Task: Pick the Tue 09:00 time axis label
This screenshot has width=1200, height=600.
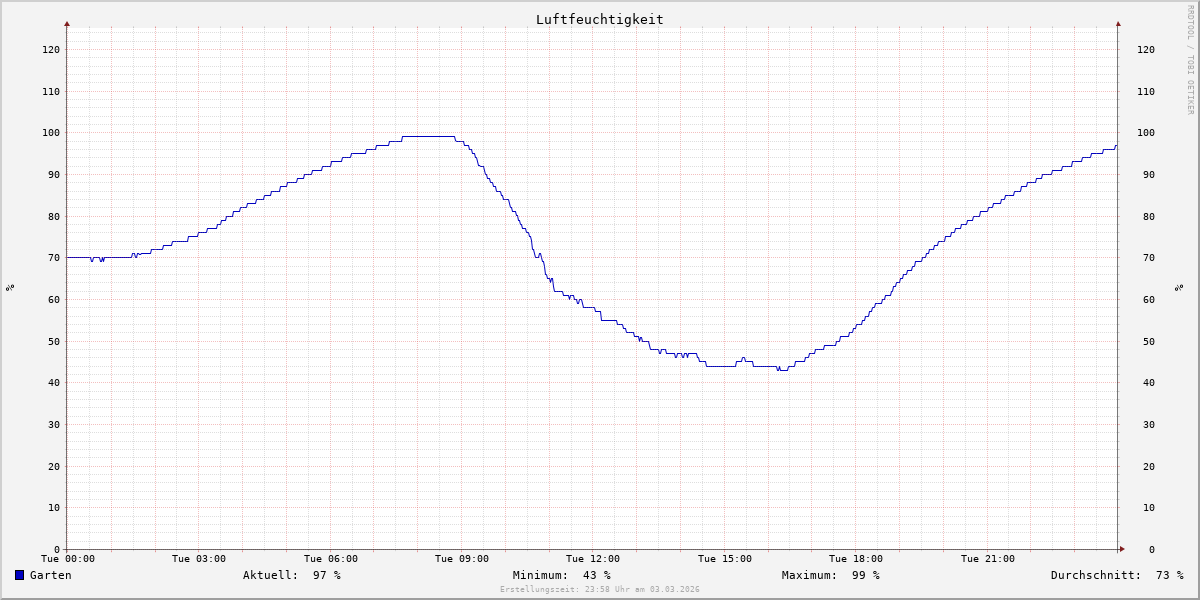Action: pyautogui.click(x=462, y=559)
